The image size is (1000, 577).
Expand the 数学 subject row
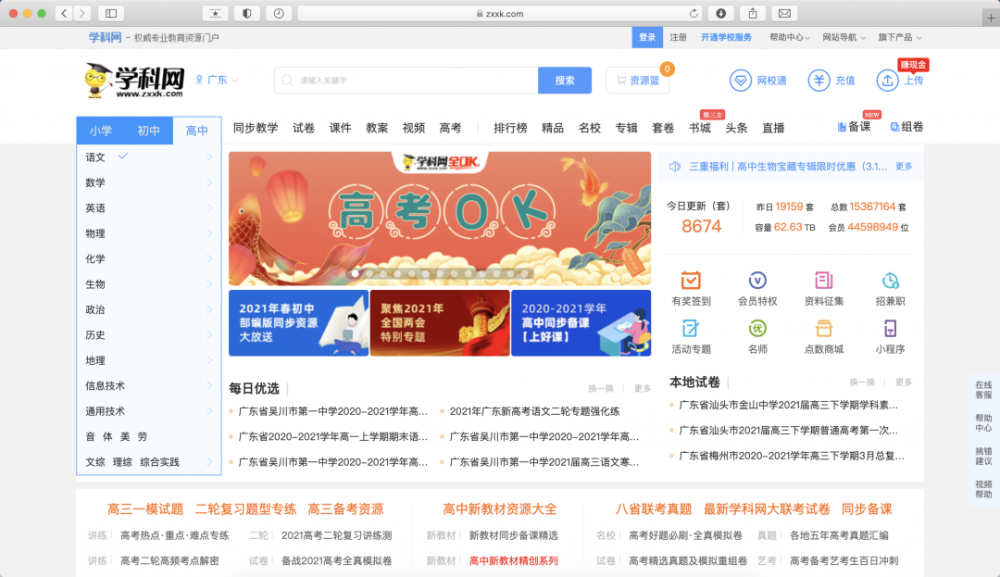[149, 182]
